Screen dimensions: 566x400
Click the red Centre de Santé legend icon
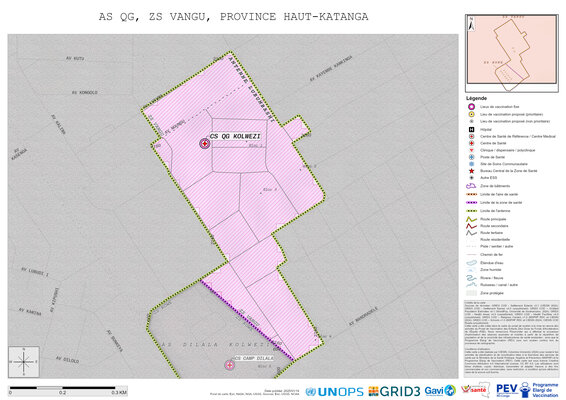[x=471, y=143]
